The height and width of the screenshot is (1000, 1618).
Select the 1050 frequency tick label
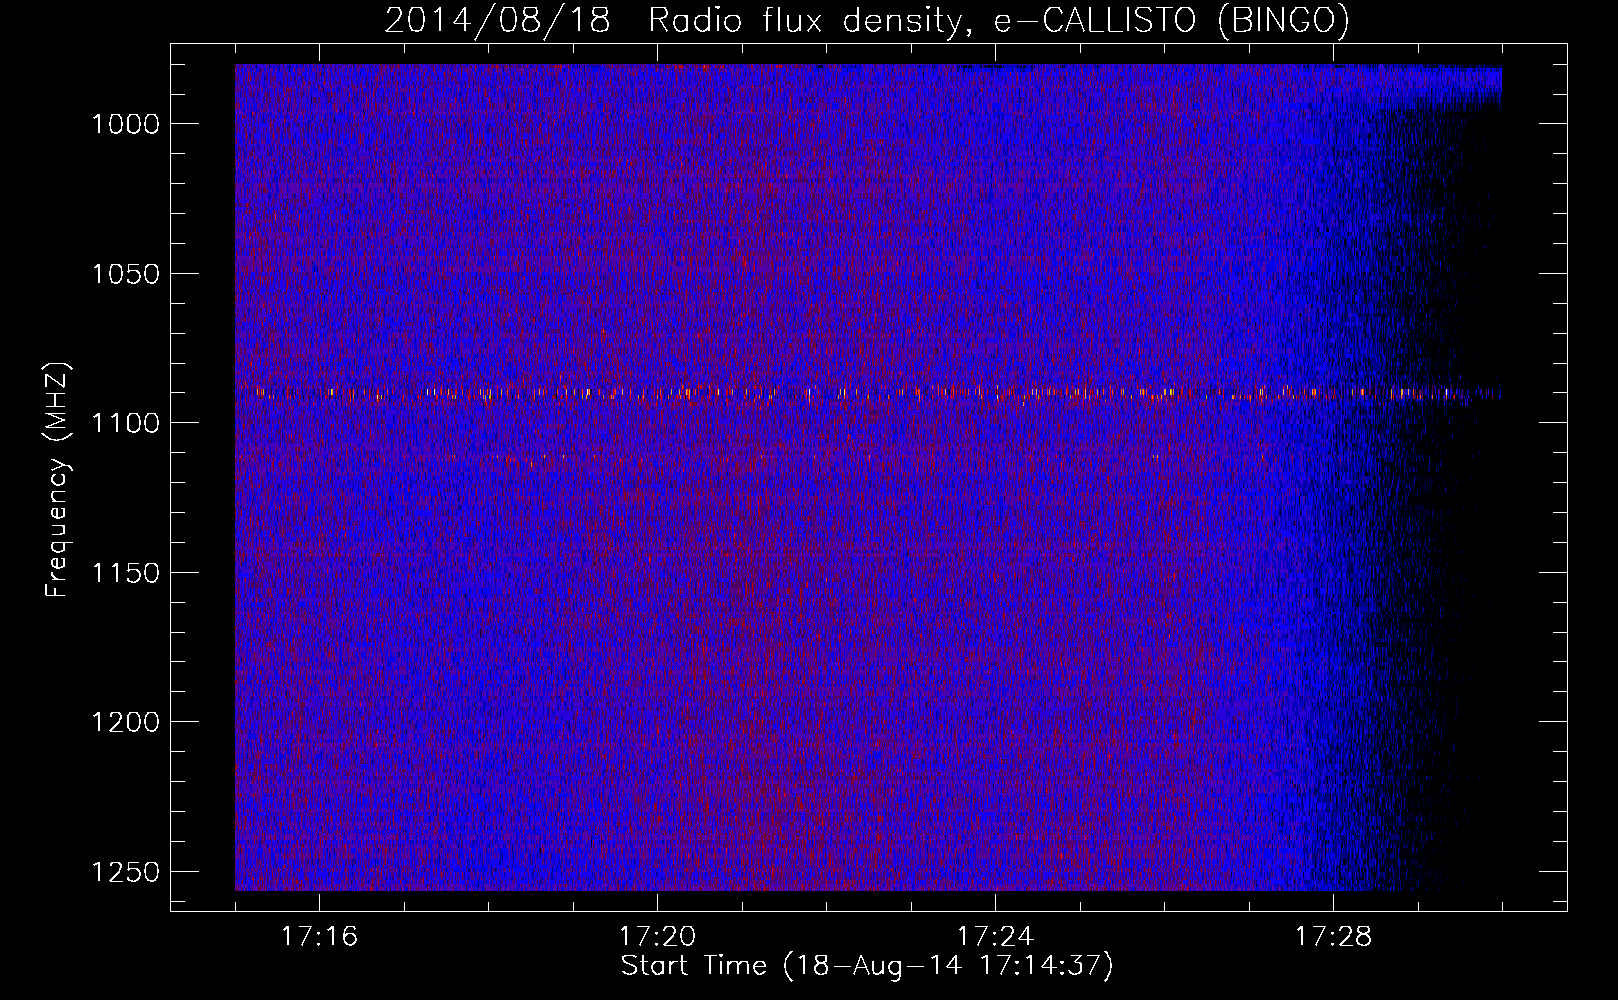[x=125, y=274]
